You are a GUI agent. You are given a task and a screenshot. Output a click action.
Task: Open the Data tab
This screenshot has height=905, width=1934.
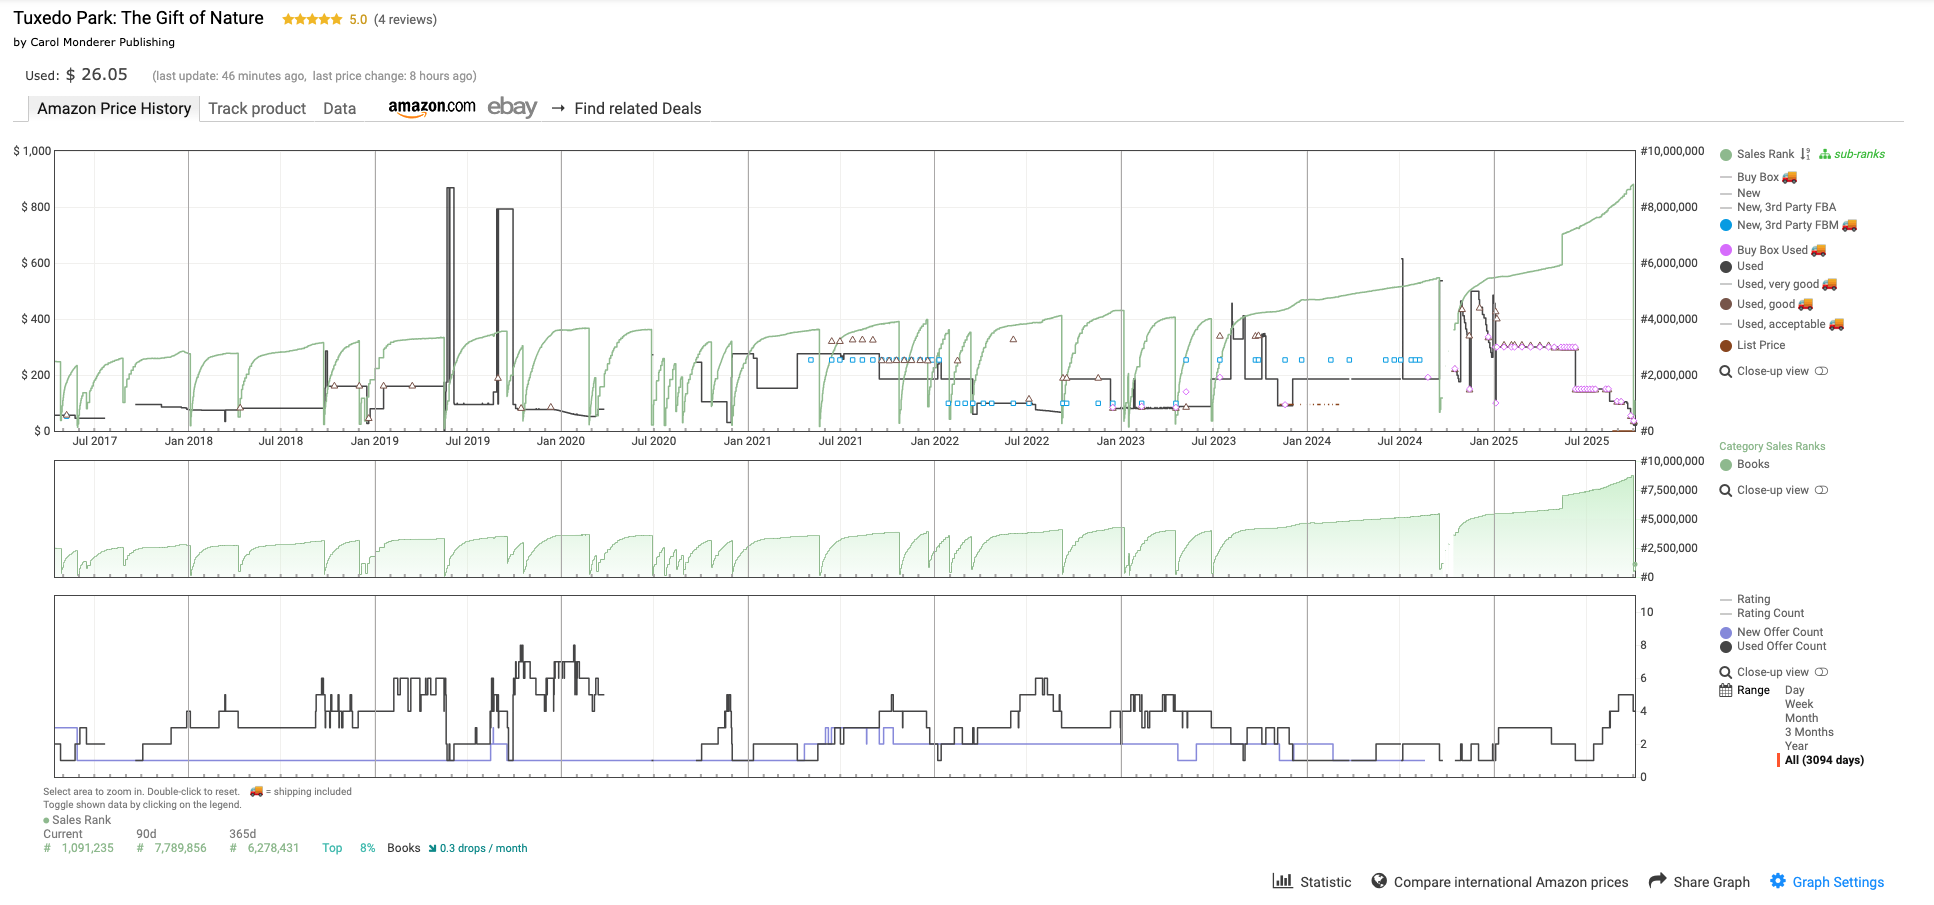click(x=339, y=108)
